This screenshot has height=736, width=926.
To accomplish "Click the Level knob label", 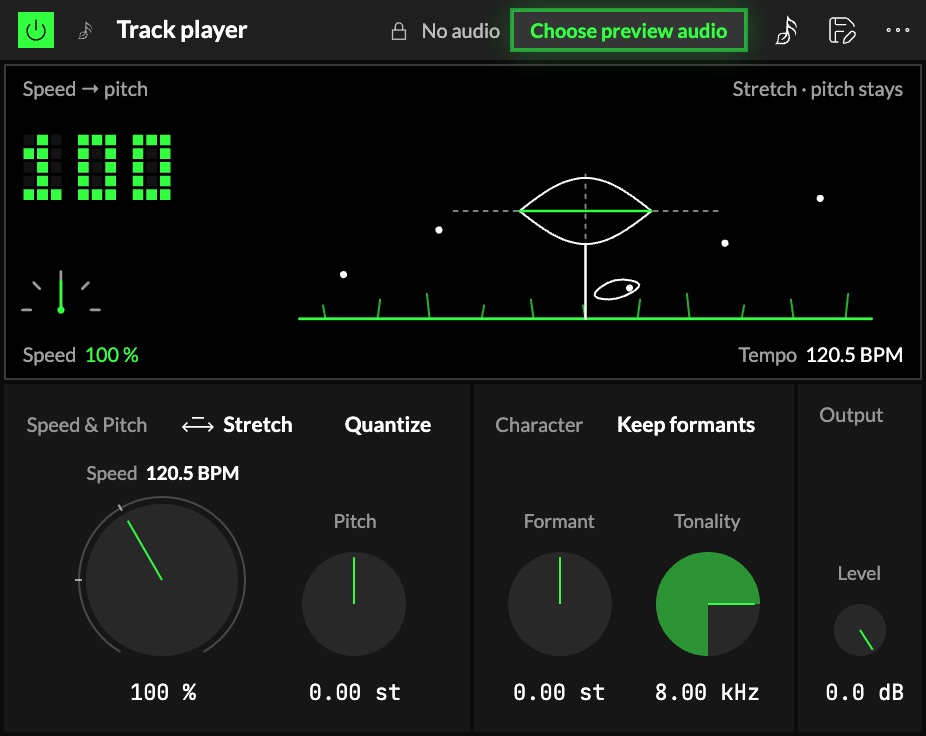I will click(x=859, y=573).
